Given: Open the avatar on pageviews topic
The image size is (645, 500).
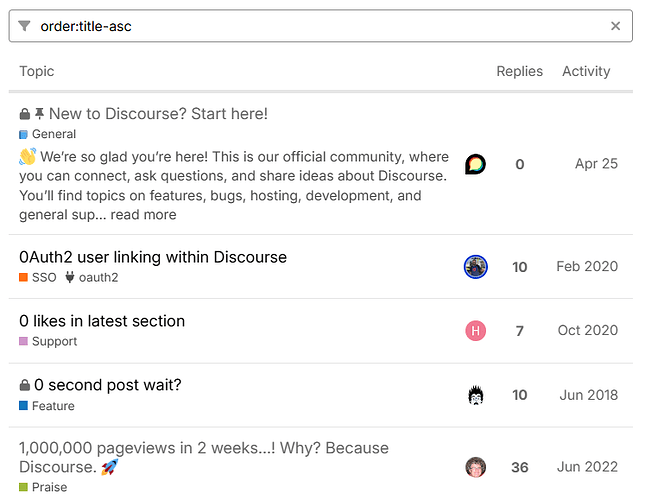Looking at the screenshot, I should tap(476, 467).
